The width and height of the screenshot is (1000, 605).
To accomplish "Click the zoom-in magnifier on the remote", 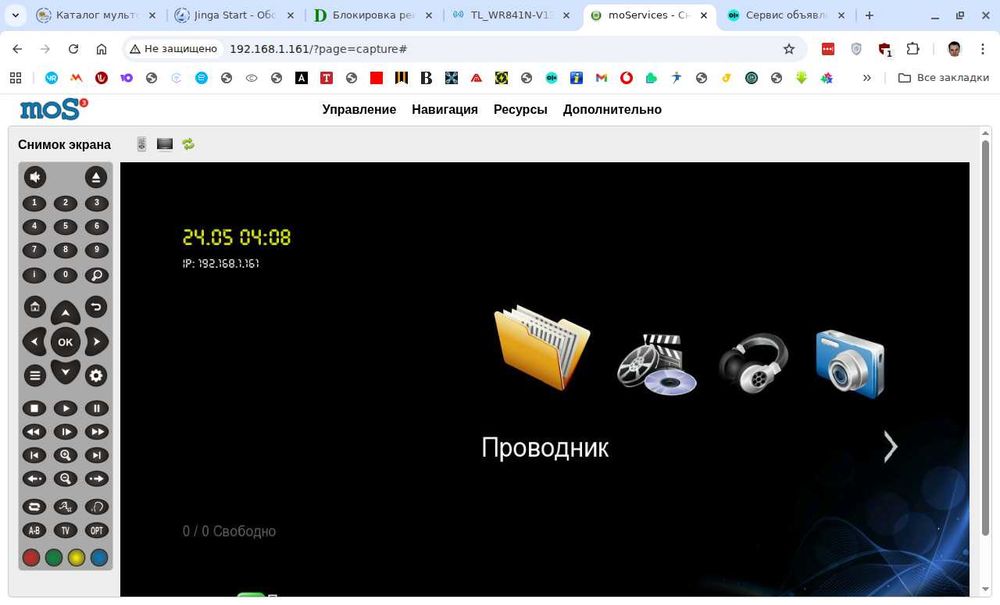I will point(65,455).
